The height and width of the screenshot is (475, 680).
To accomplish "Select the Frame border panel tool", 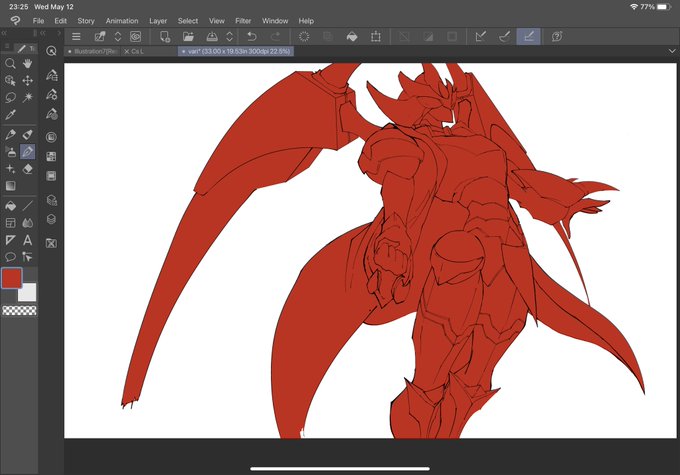I will [10, 223].
